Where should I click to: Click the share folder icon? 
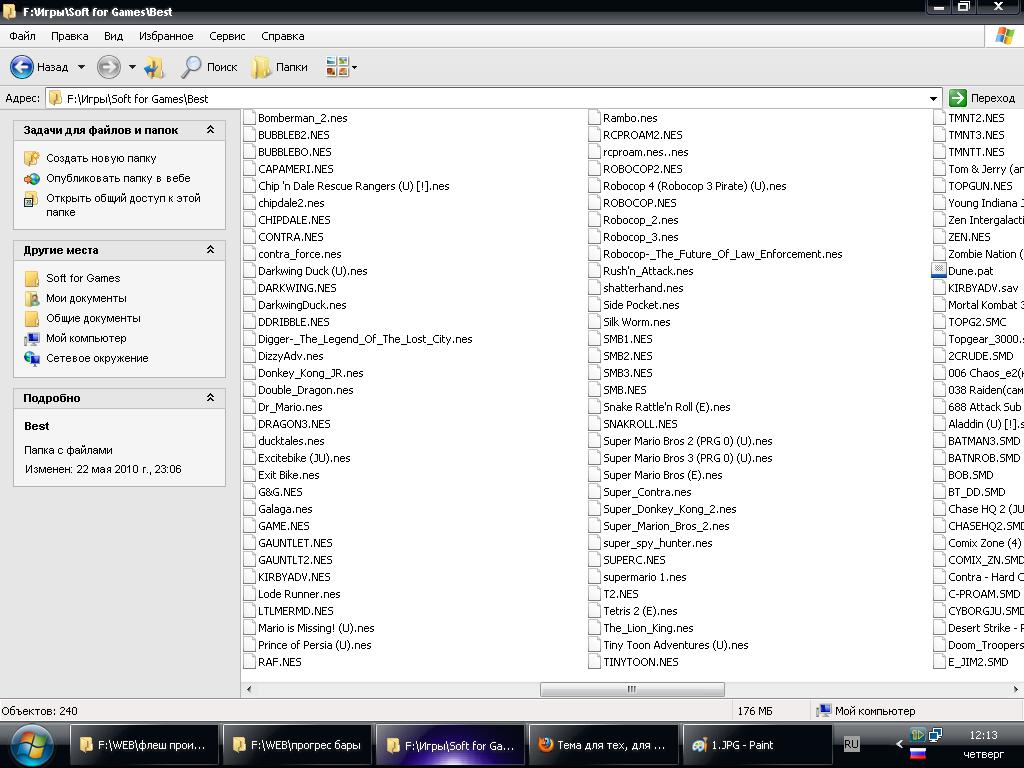click(x=31, y=199)
